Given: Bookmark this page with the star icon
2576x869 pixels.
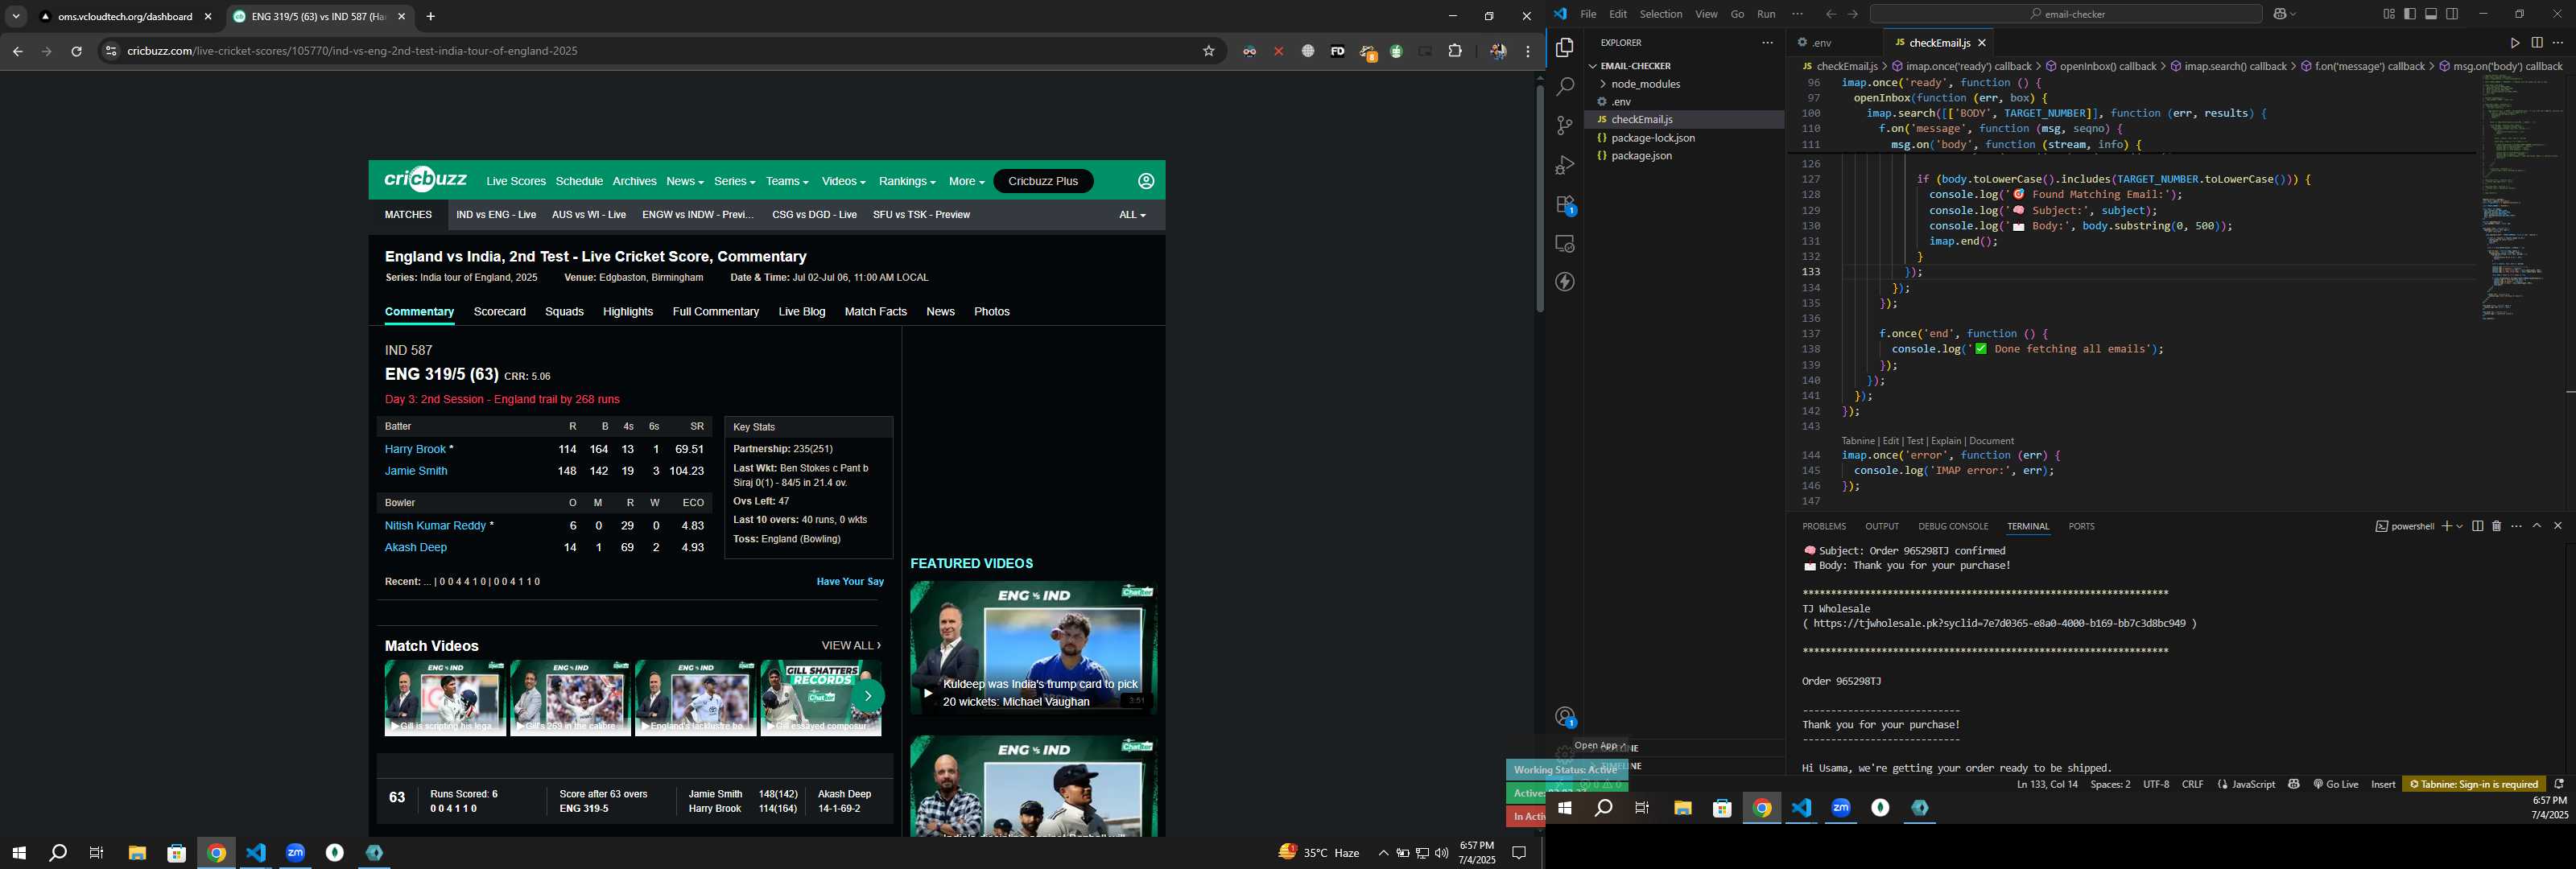Looking at the screenshot, I should click(1208, 51).
